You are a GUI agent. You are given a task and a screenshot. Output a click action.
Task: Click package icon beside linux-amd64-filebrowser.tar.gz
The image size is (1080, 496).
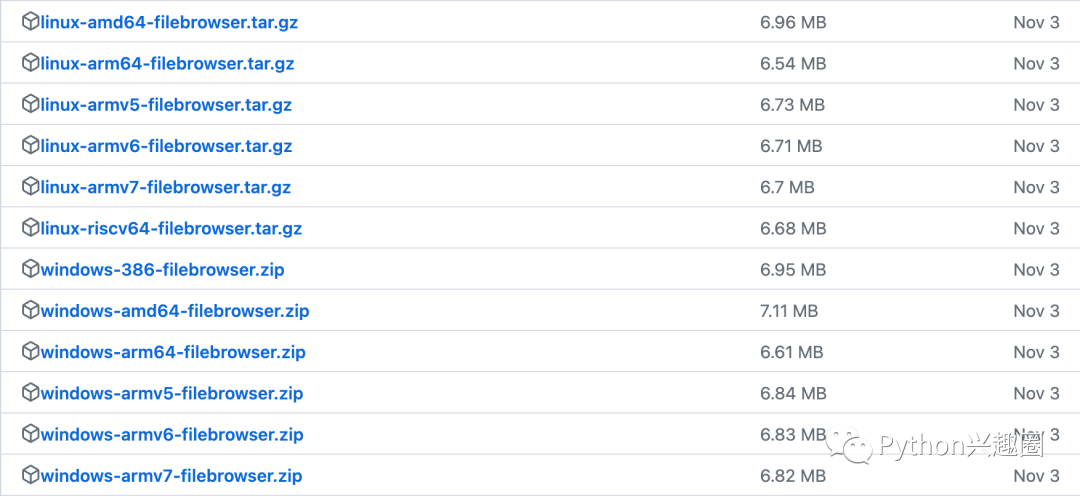tap(30, 22)
